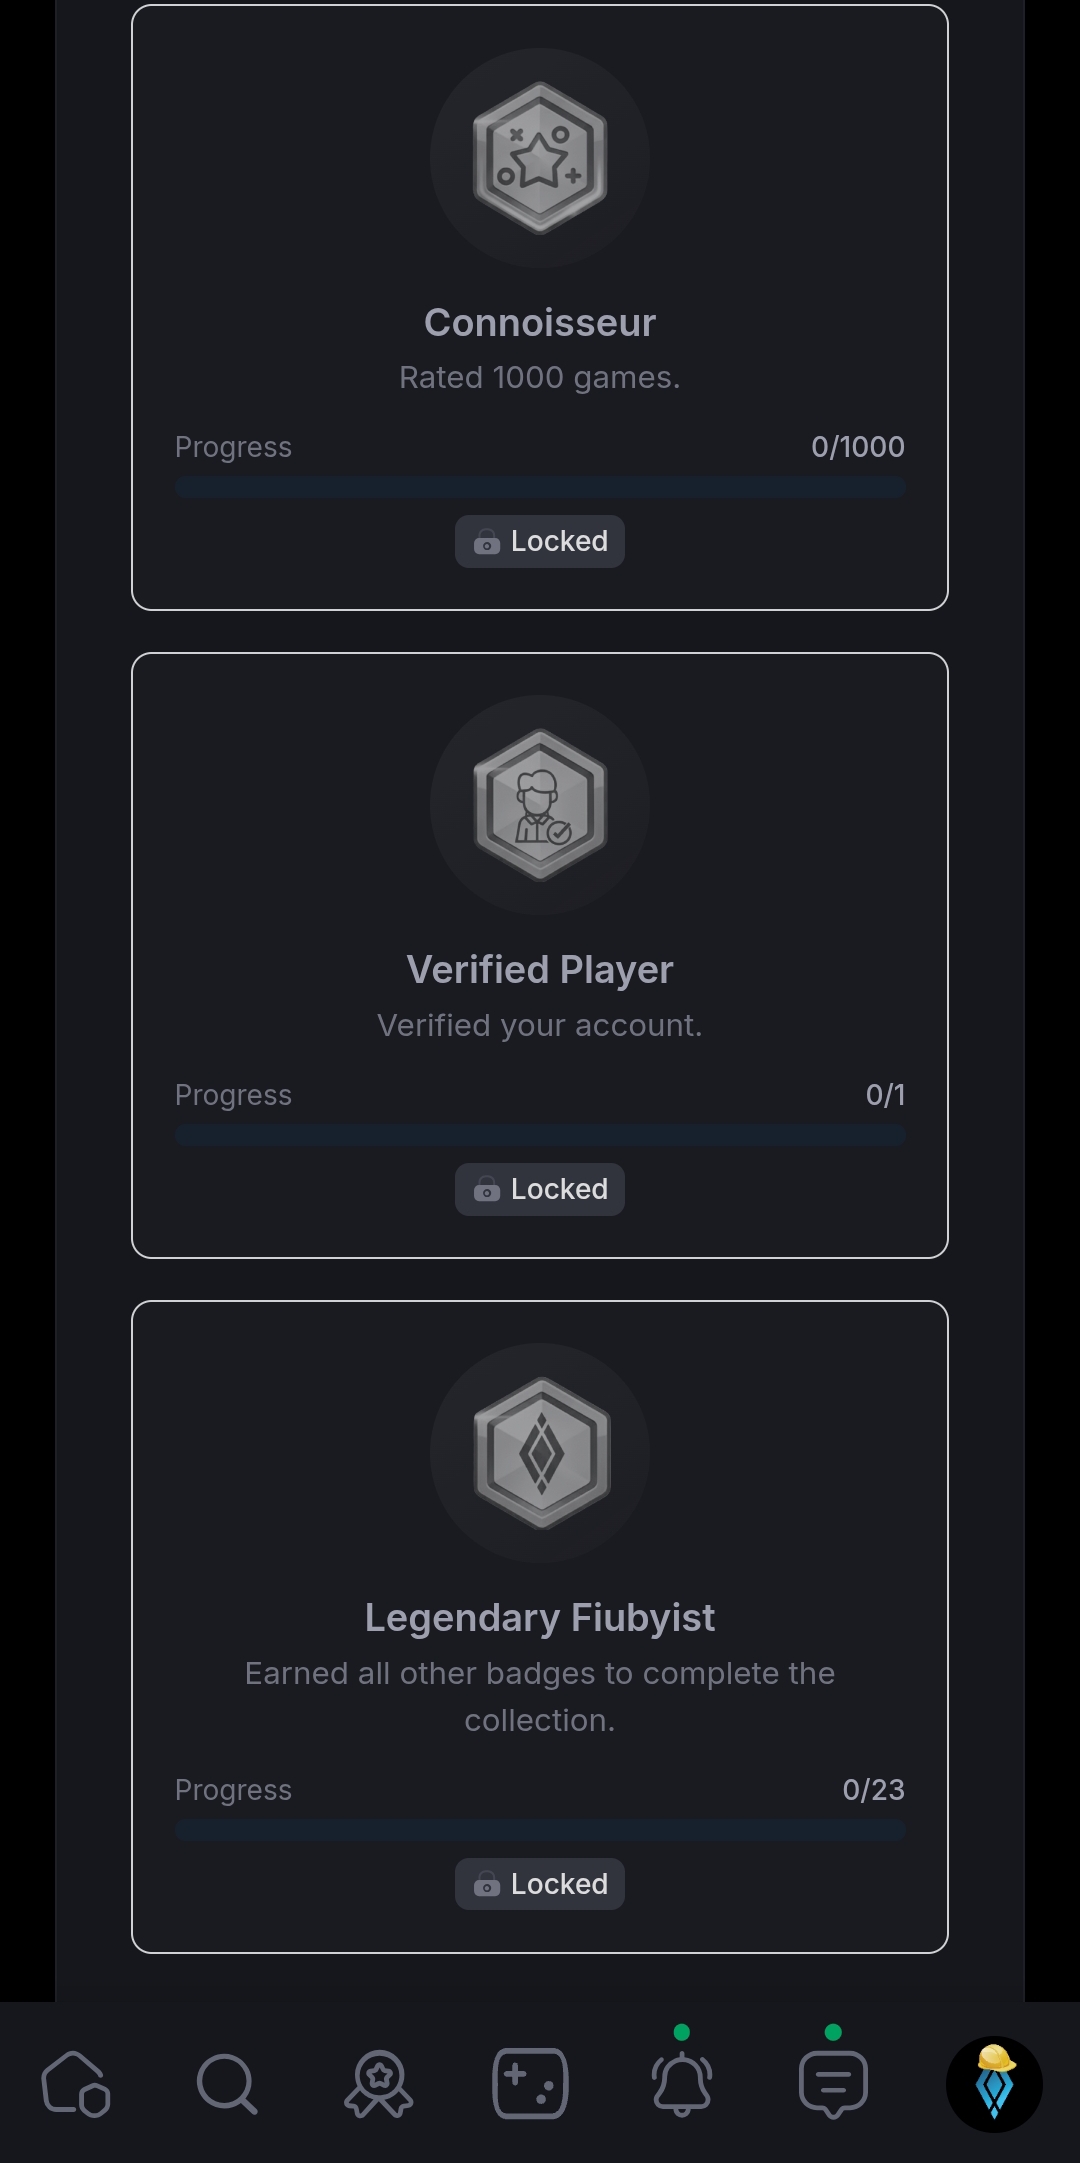1080x2163 pixels.
Task: Click the Verified Player progress bar
Action: point(540,1135)
